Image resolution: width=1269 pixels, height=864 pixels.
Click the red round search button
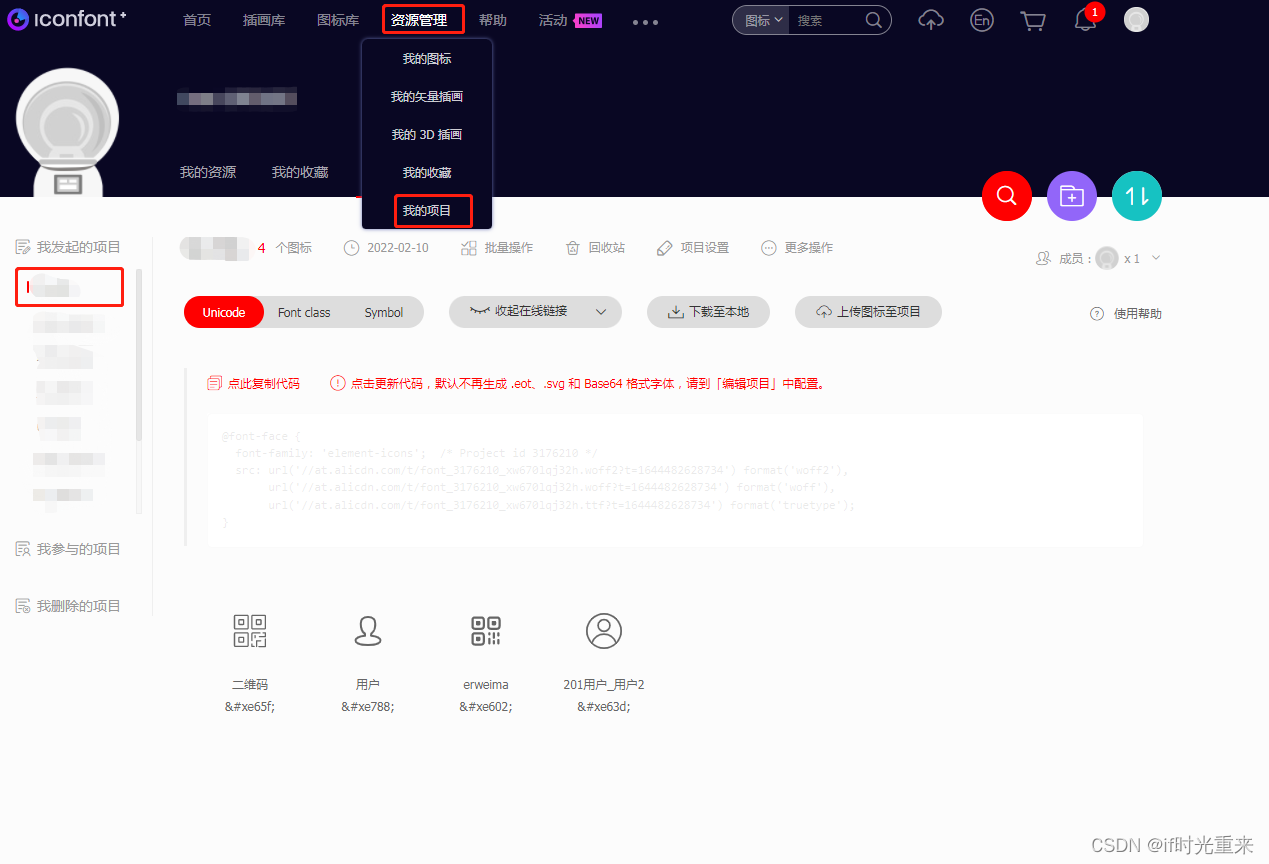point(1007,196)
